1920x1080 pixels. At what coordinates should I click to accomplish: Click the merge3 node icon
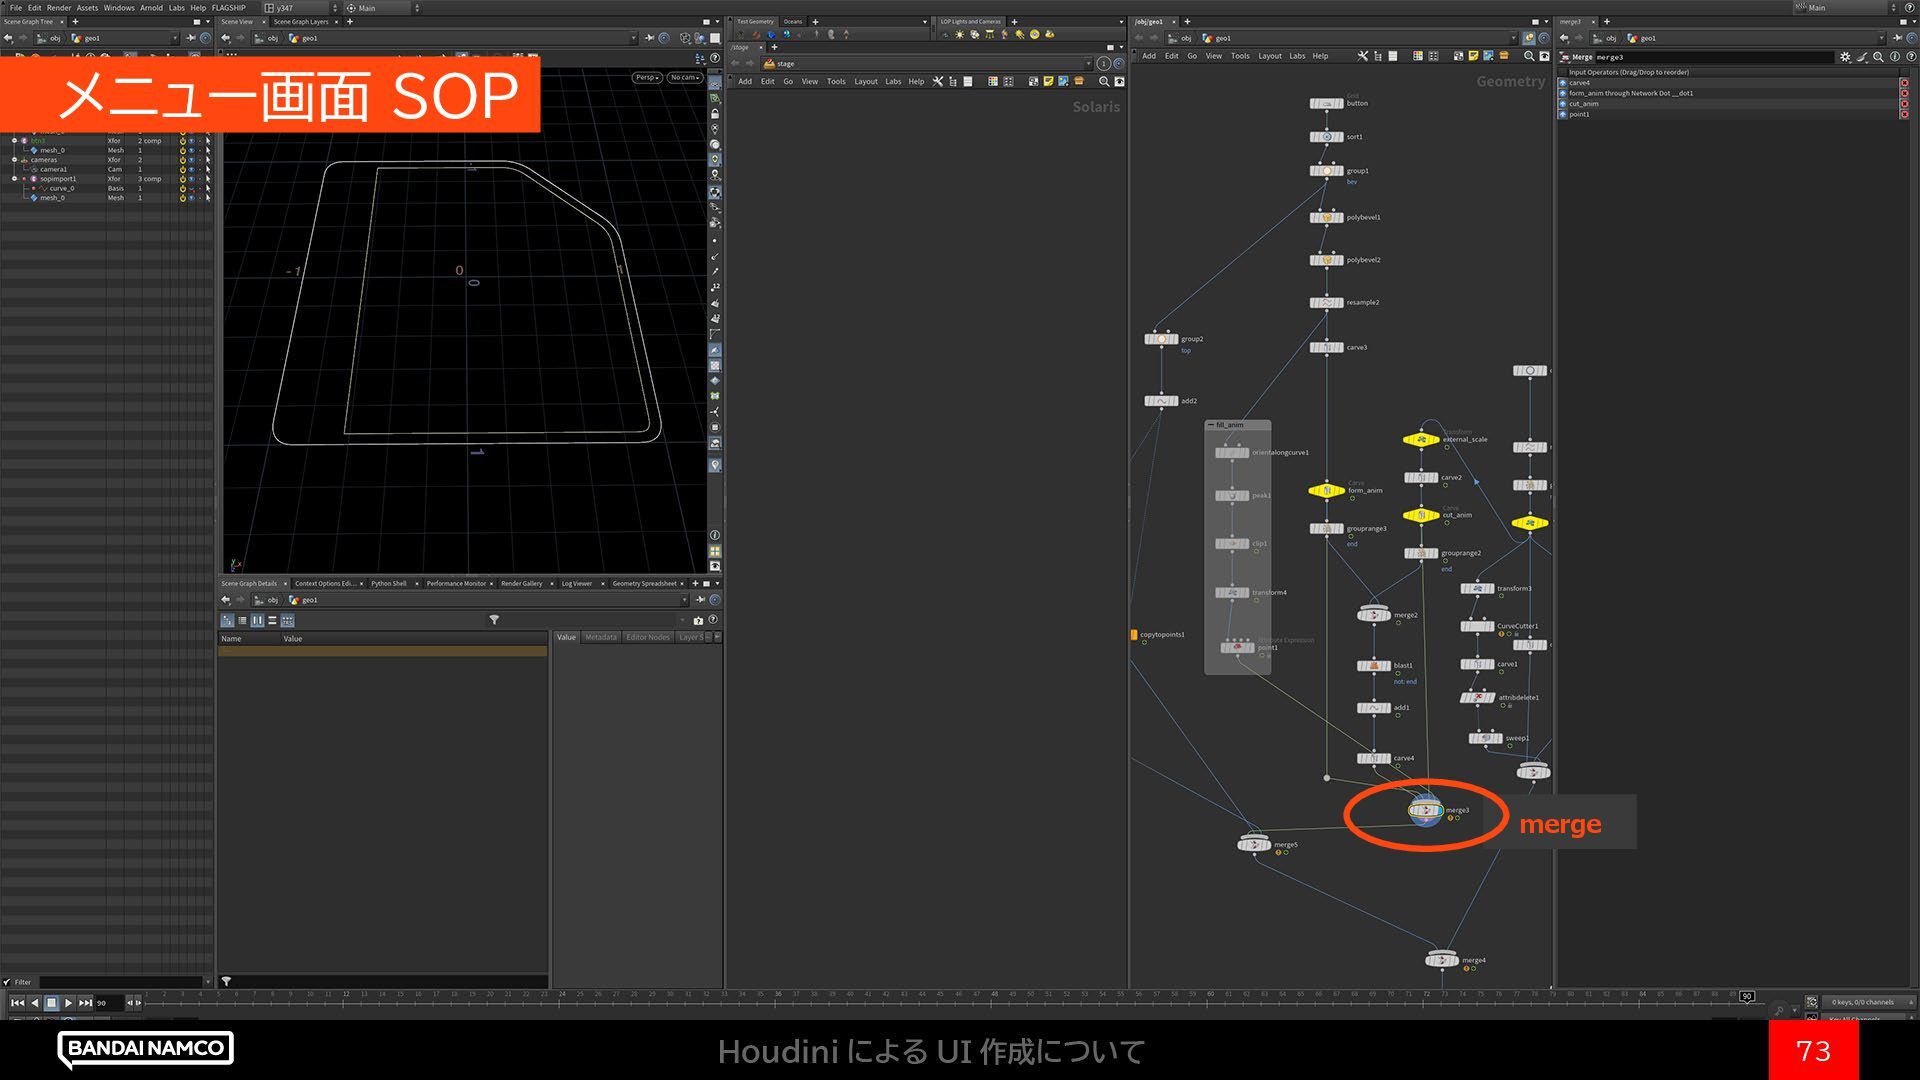pyautogui.click(x=1425, y=810)
